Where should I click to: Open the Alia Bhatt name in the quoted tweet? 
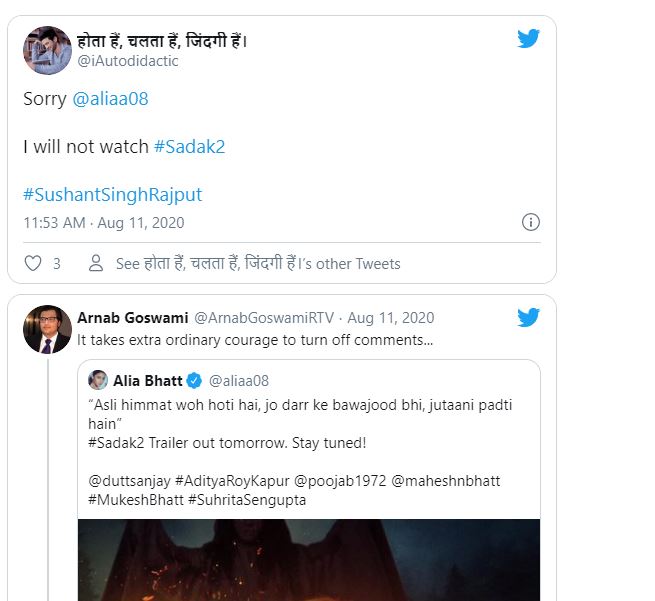(x=148, y=381)
